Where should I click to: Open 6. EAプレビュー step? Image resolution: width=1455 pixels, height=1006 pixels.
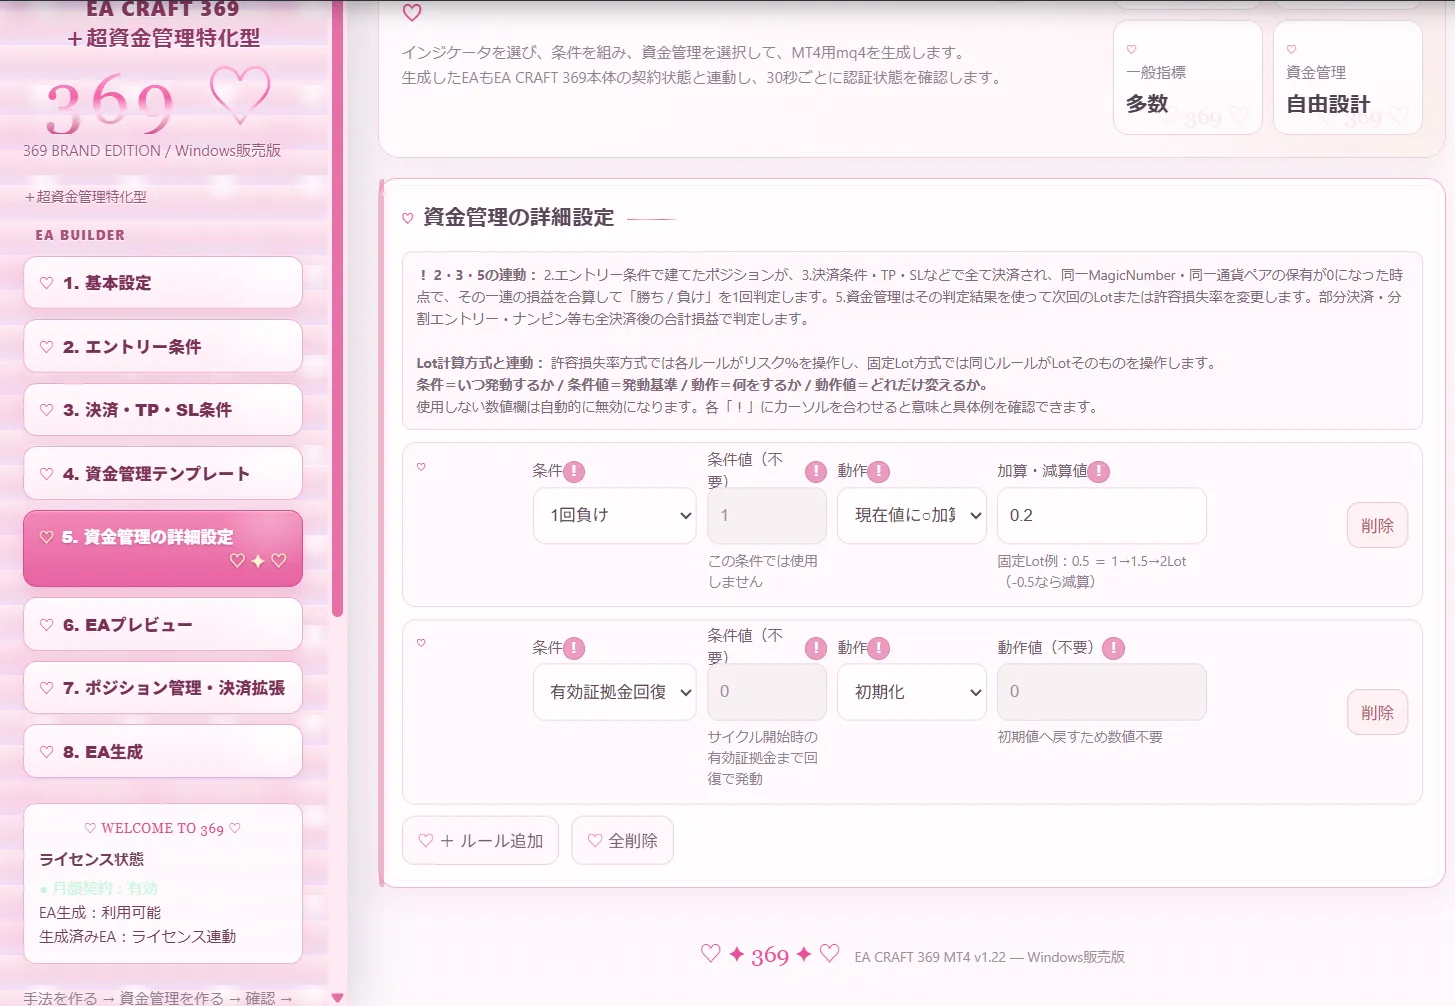click(x=163, y=625)
